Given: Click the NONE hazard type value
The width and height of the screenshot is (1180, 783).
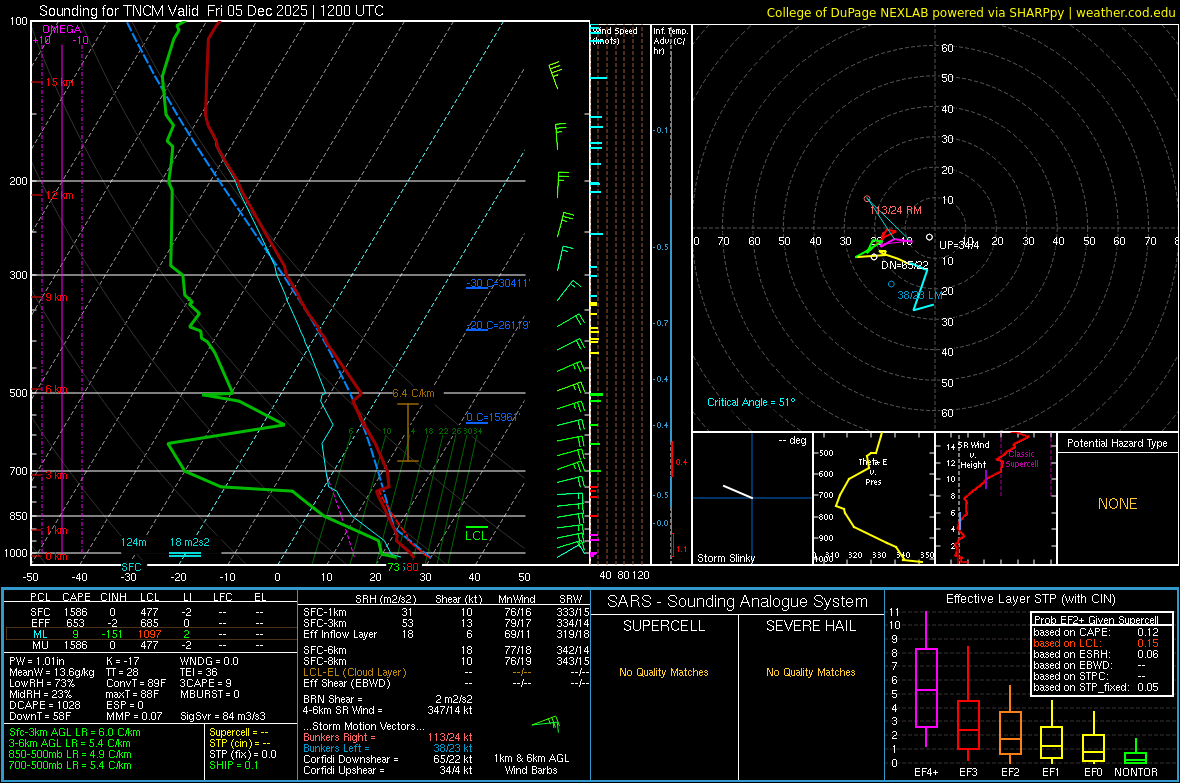Looking at the screenshot, I should click(1117, 504).
